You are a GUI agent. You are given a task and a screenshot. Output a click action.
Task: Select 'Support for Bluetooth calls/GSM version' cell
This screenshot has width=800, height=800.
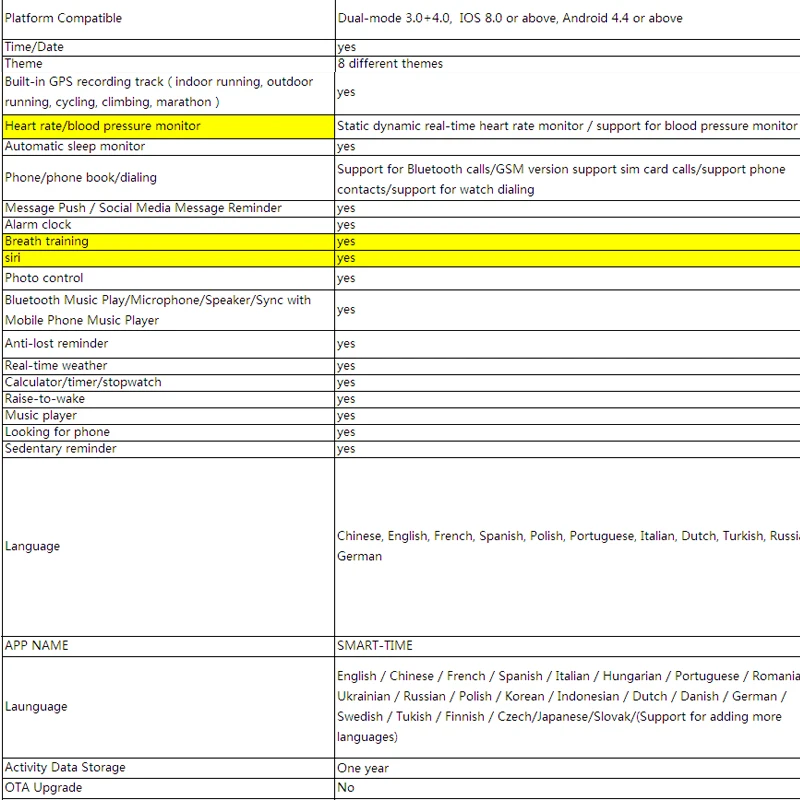[567, 178]
